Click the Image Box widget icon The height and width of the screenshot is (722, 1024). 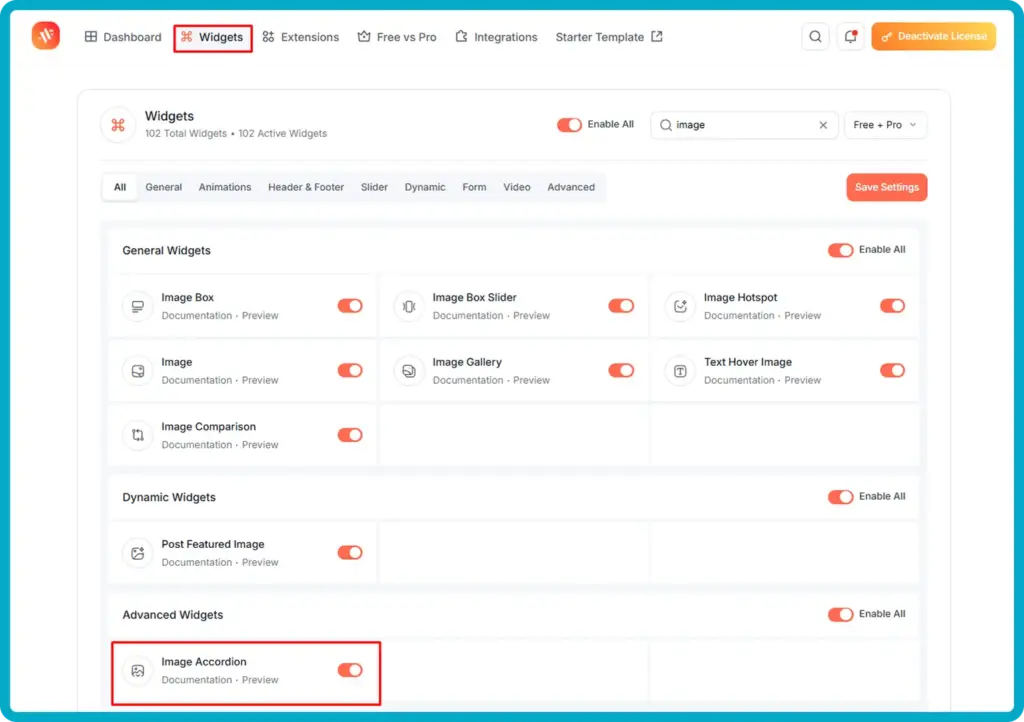[x=138, y=306]
